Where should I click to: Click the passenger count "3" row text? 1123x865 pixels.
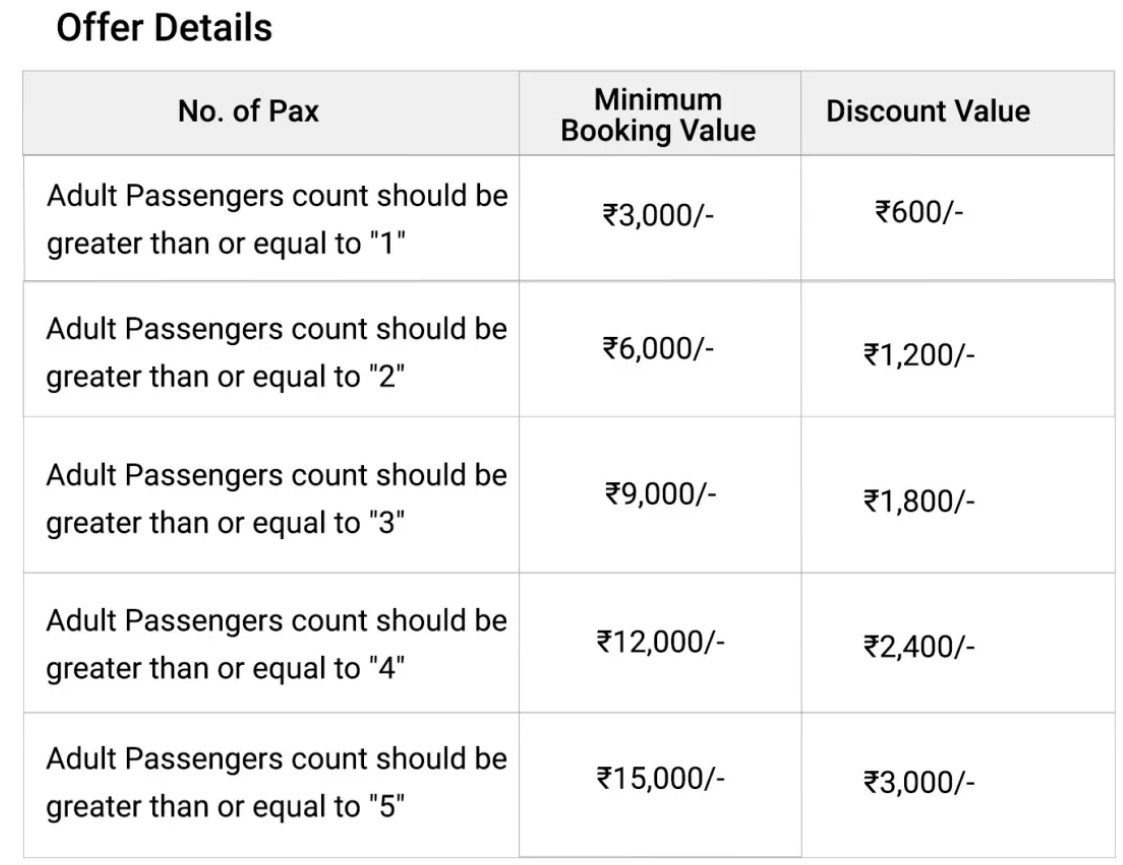[276, 498]
